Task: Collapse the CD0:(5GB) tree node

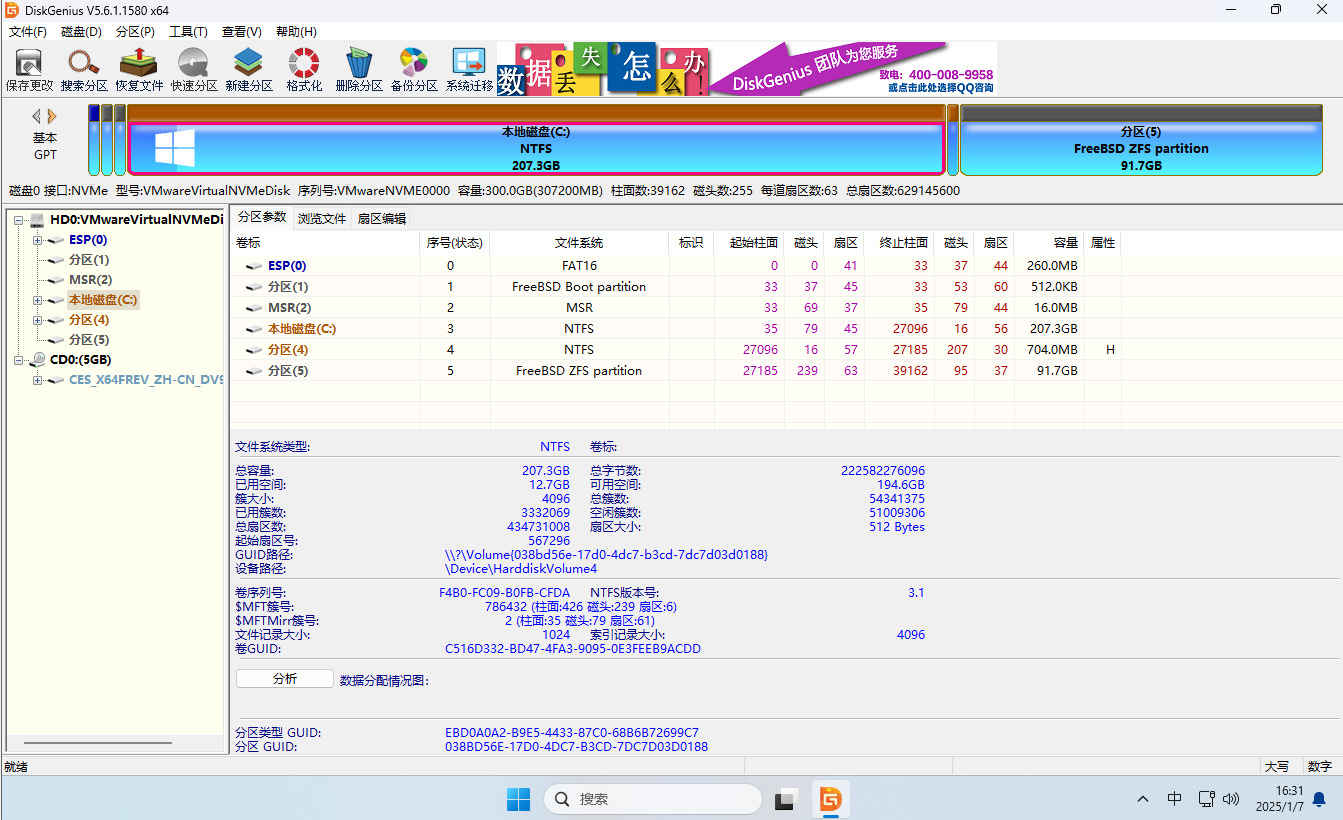Action: (x=18, y=360)
